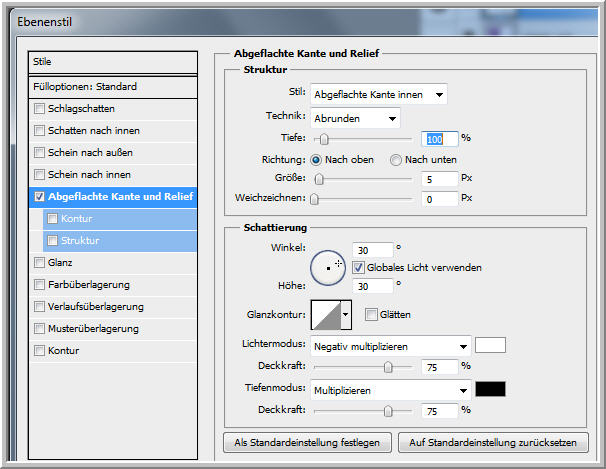
Task: Click the black shadow color swatch
Action: (490, 389)
